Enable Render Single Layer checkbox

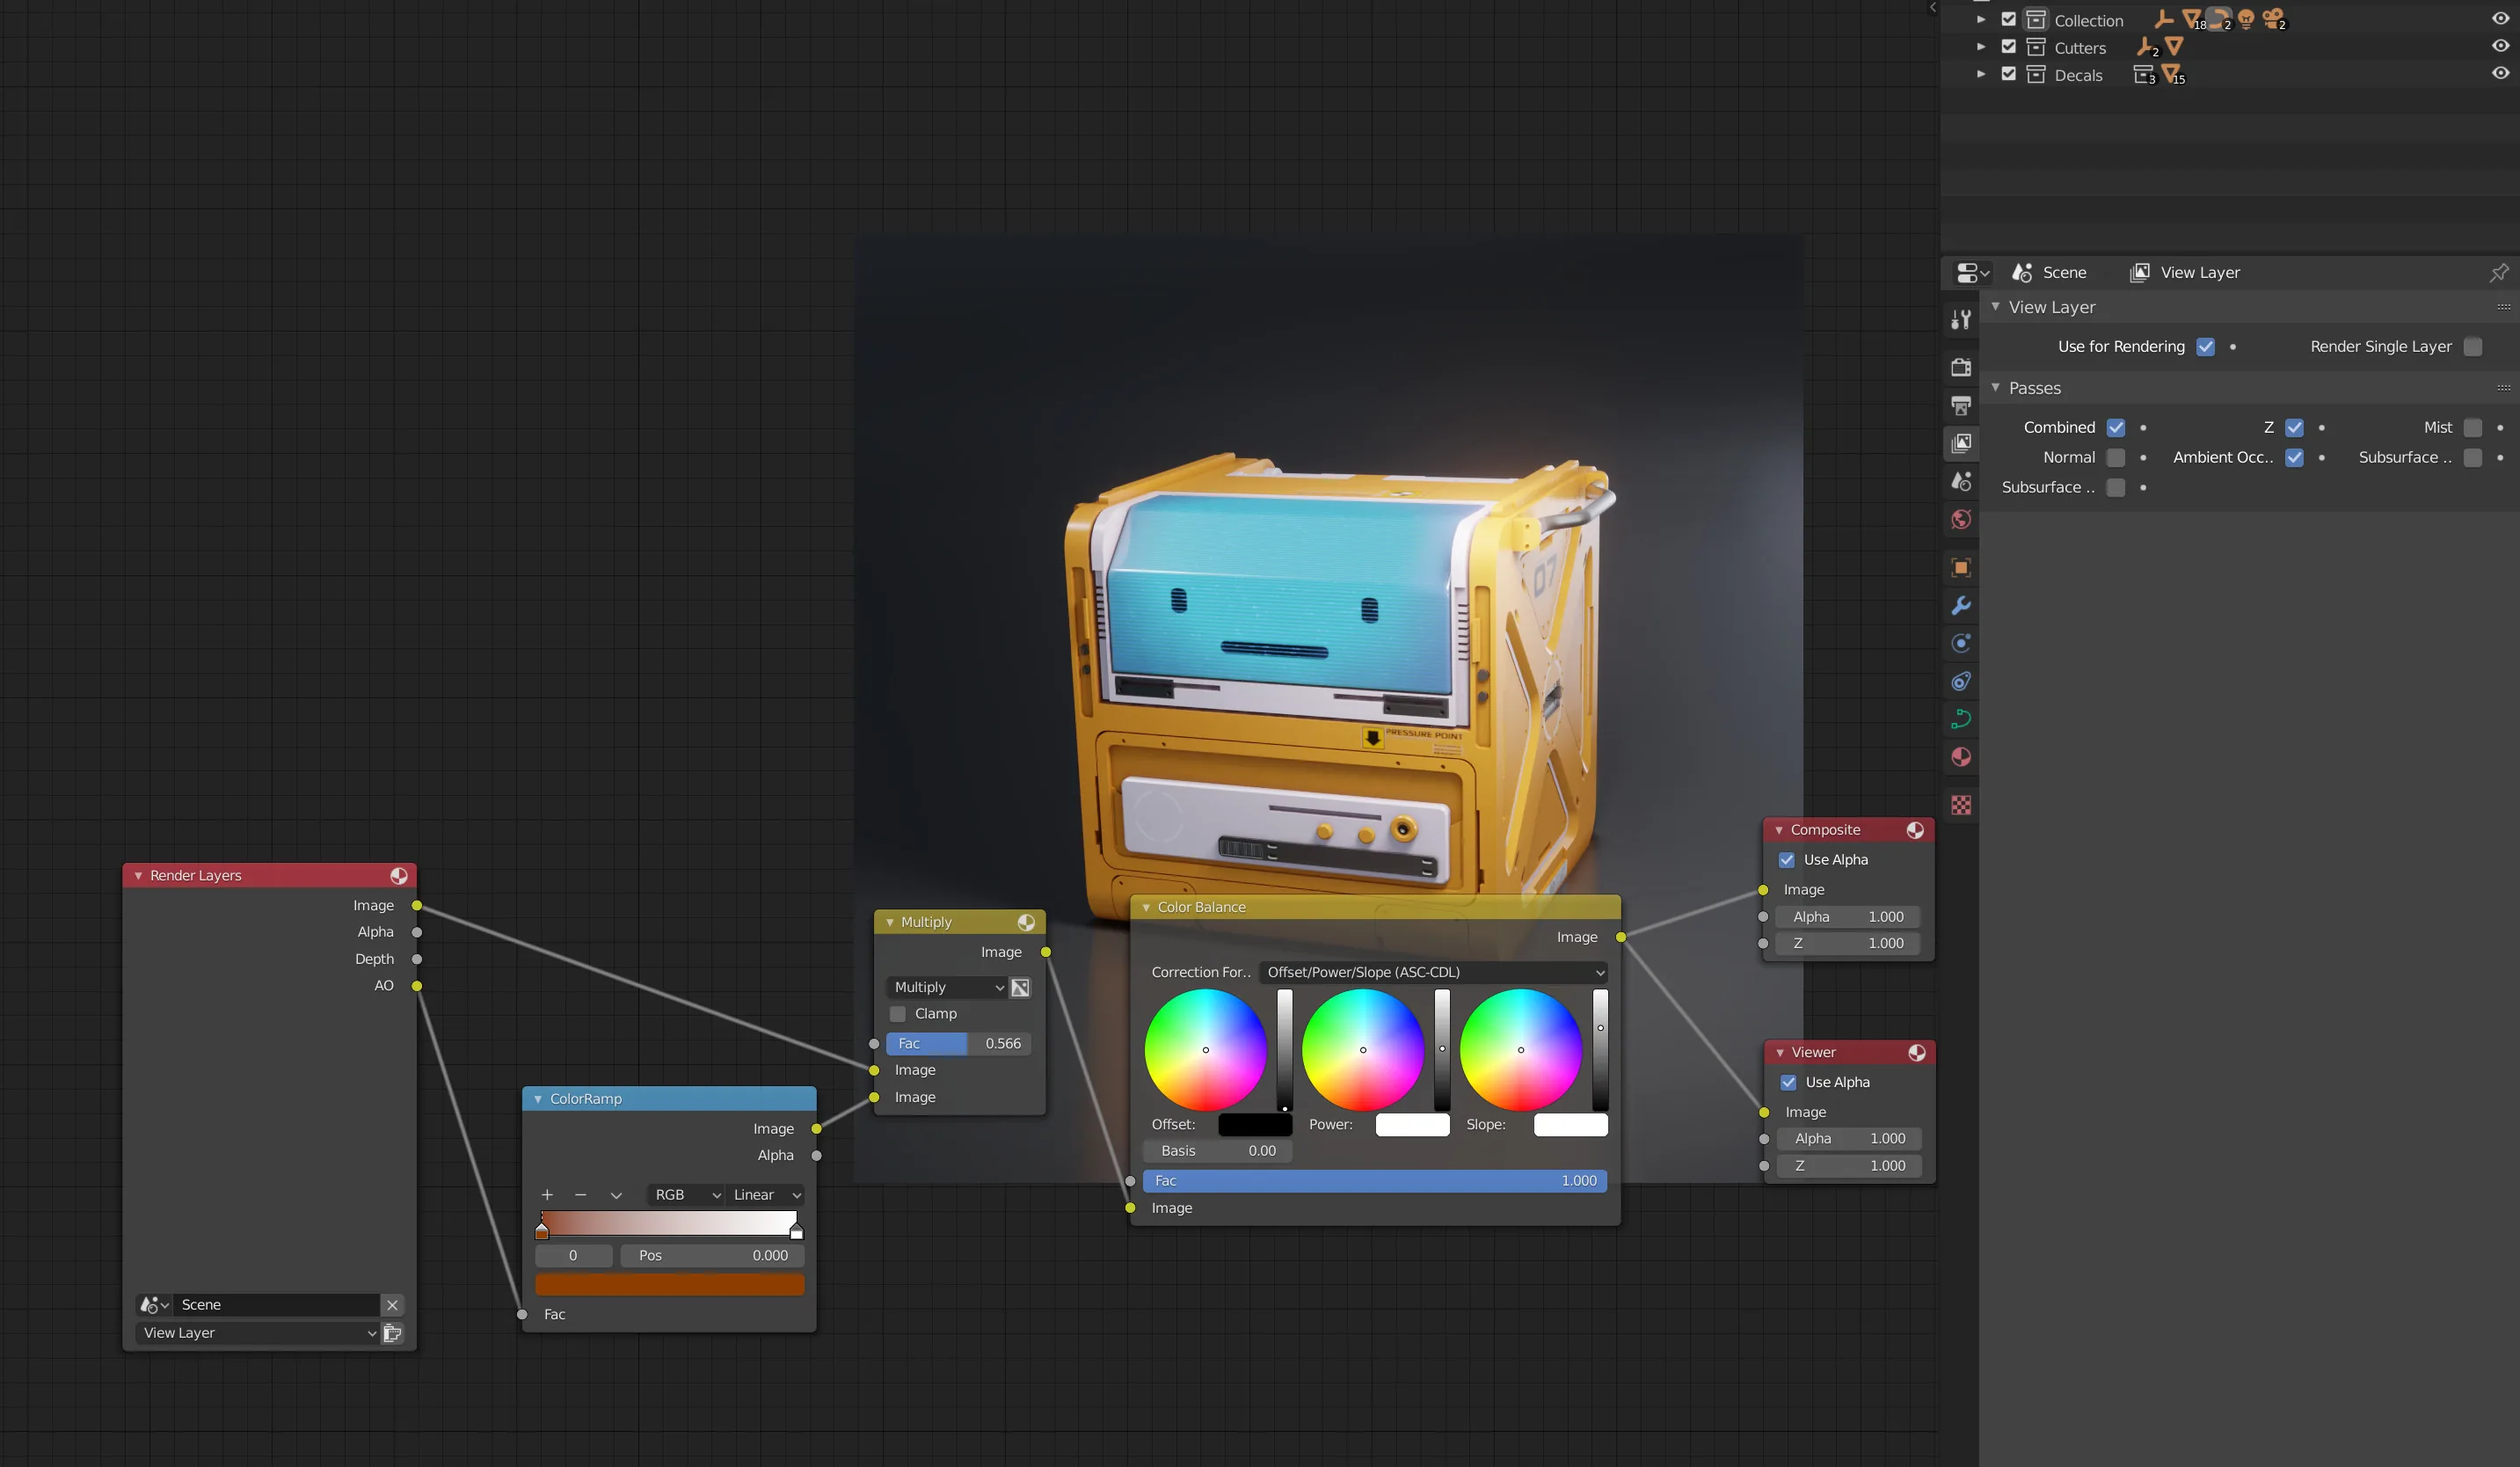pos(2472,347)
